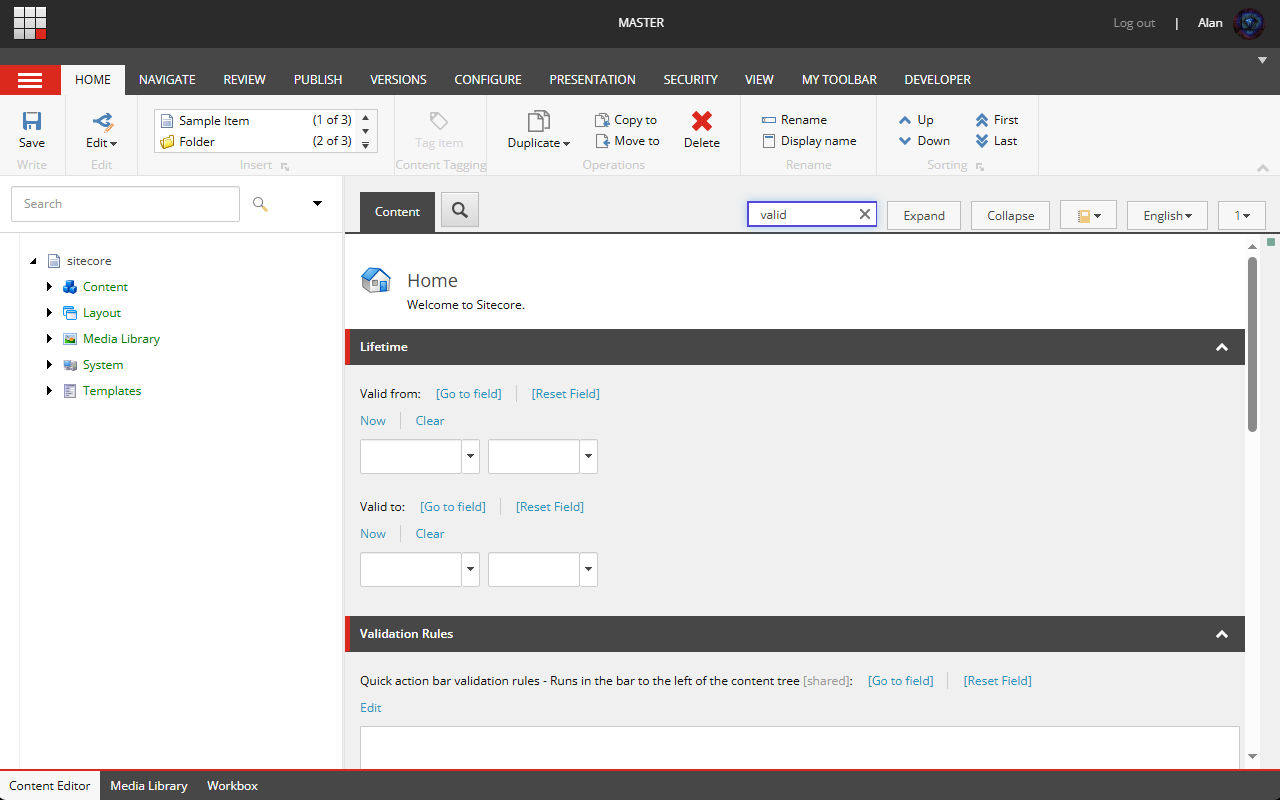Click Now link under Valid from
The width and height of the screenshot is (1280, 800).
tap(373, 420)
